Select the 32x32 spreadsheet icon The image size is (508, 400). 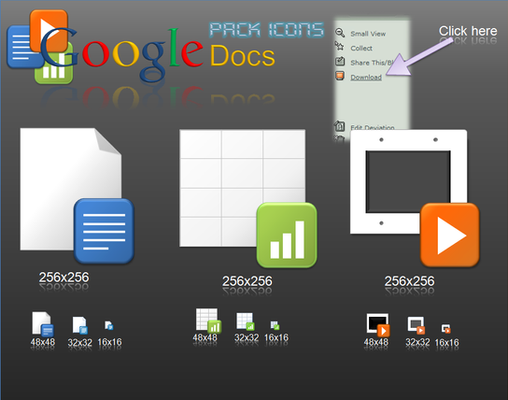click(x=246, y=322)
